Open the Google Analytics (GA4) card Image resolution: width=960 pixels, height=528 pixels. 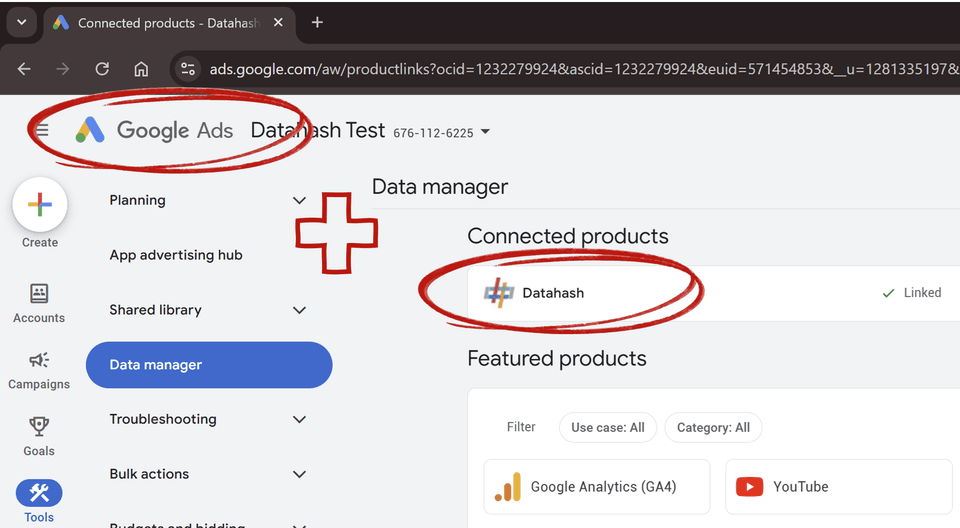(x=597, y=487)
